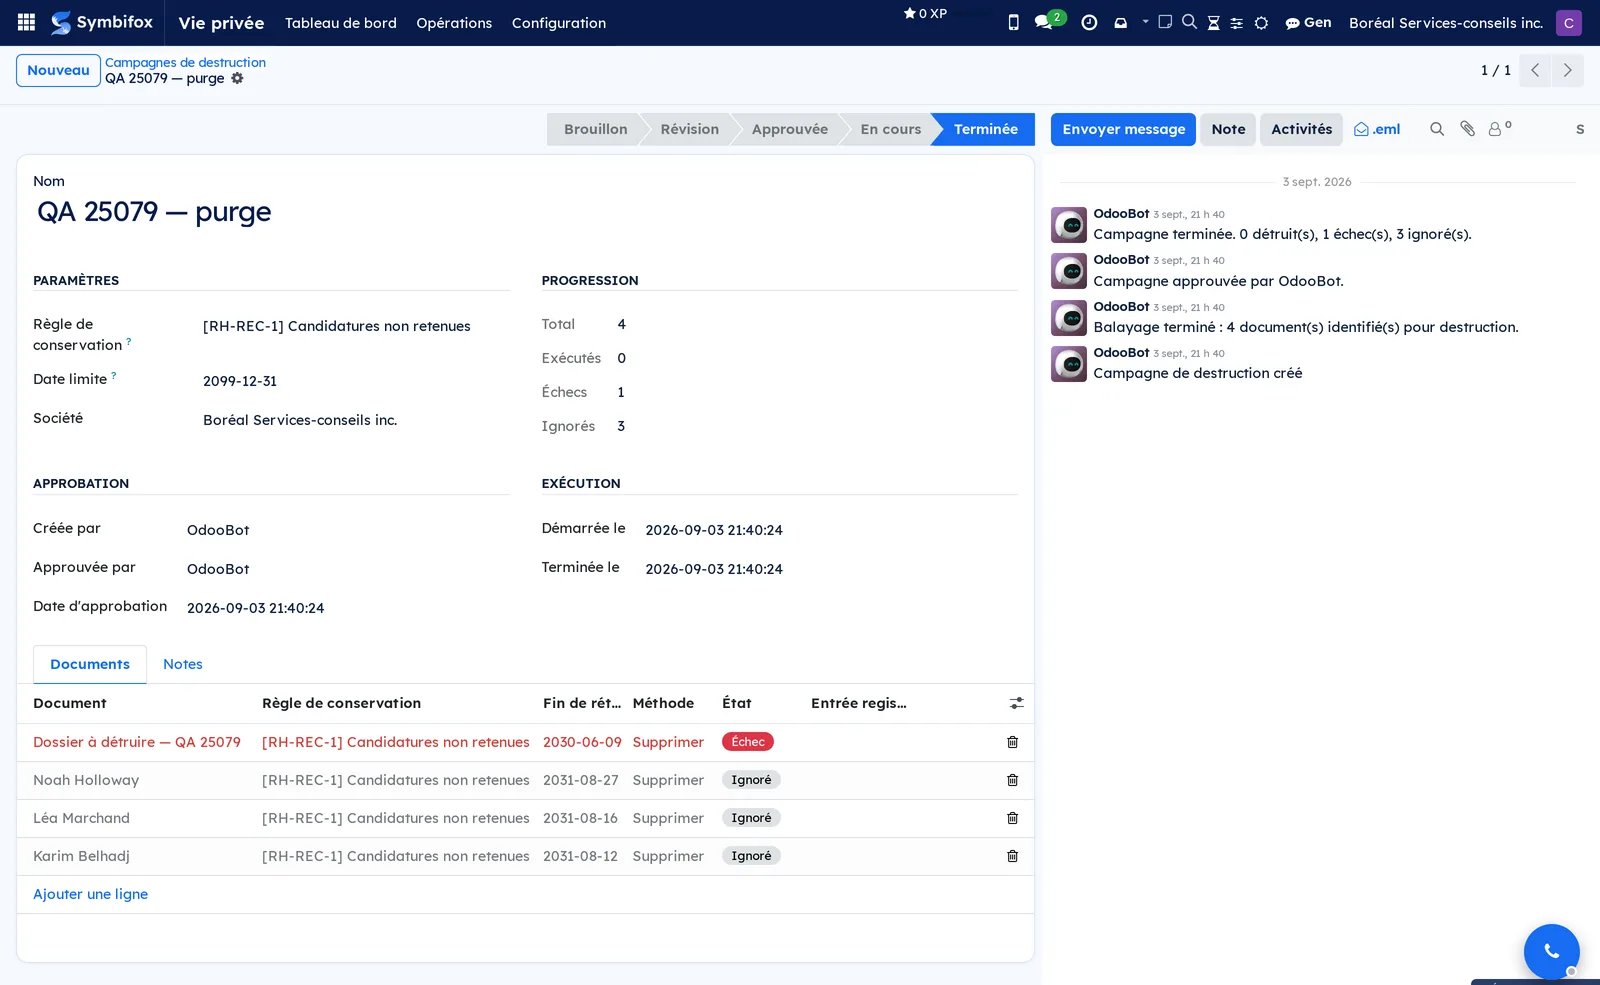Open Dossier à détruire — QA 25079 row
Viewport: 1600px width, 985px height.
(137, 742)
